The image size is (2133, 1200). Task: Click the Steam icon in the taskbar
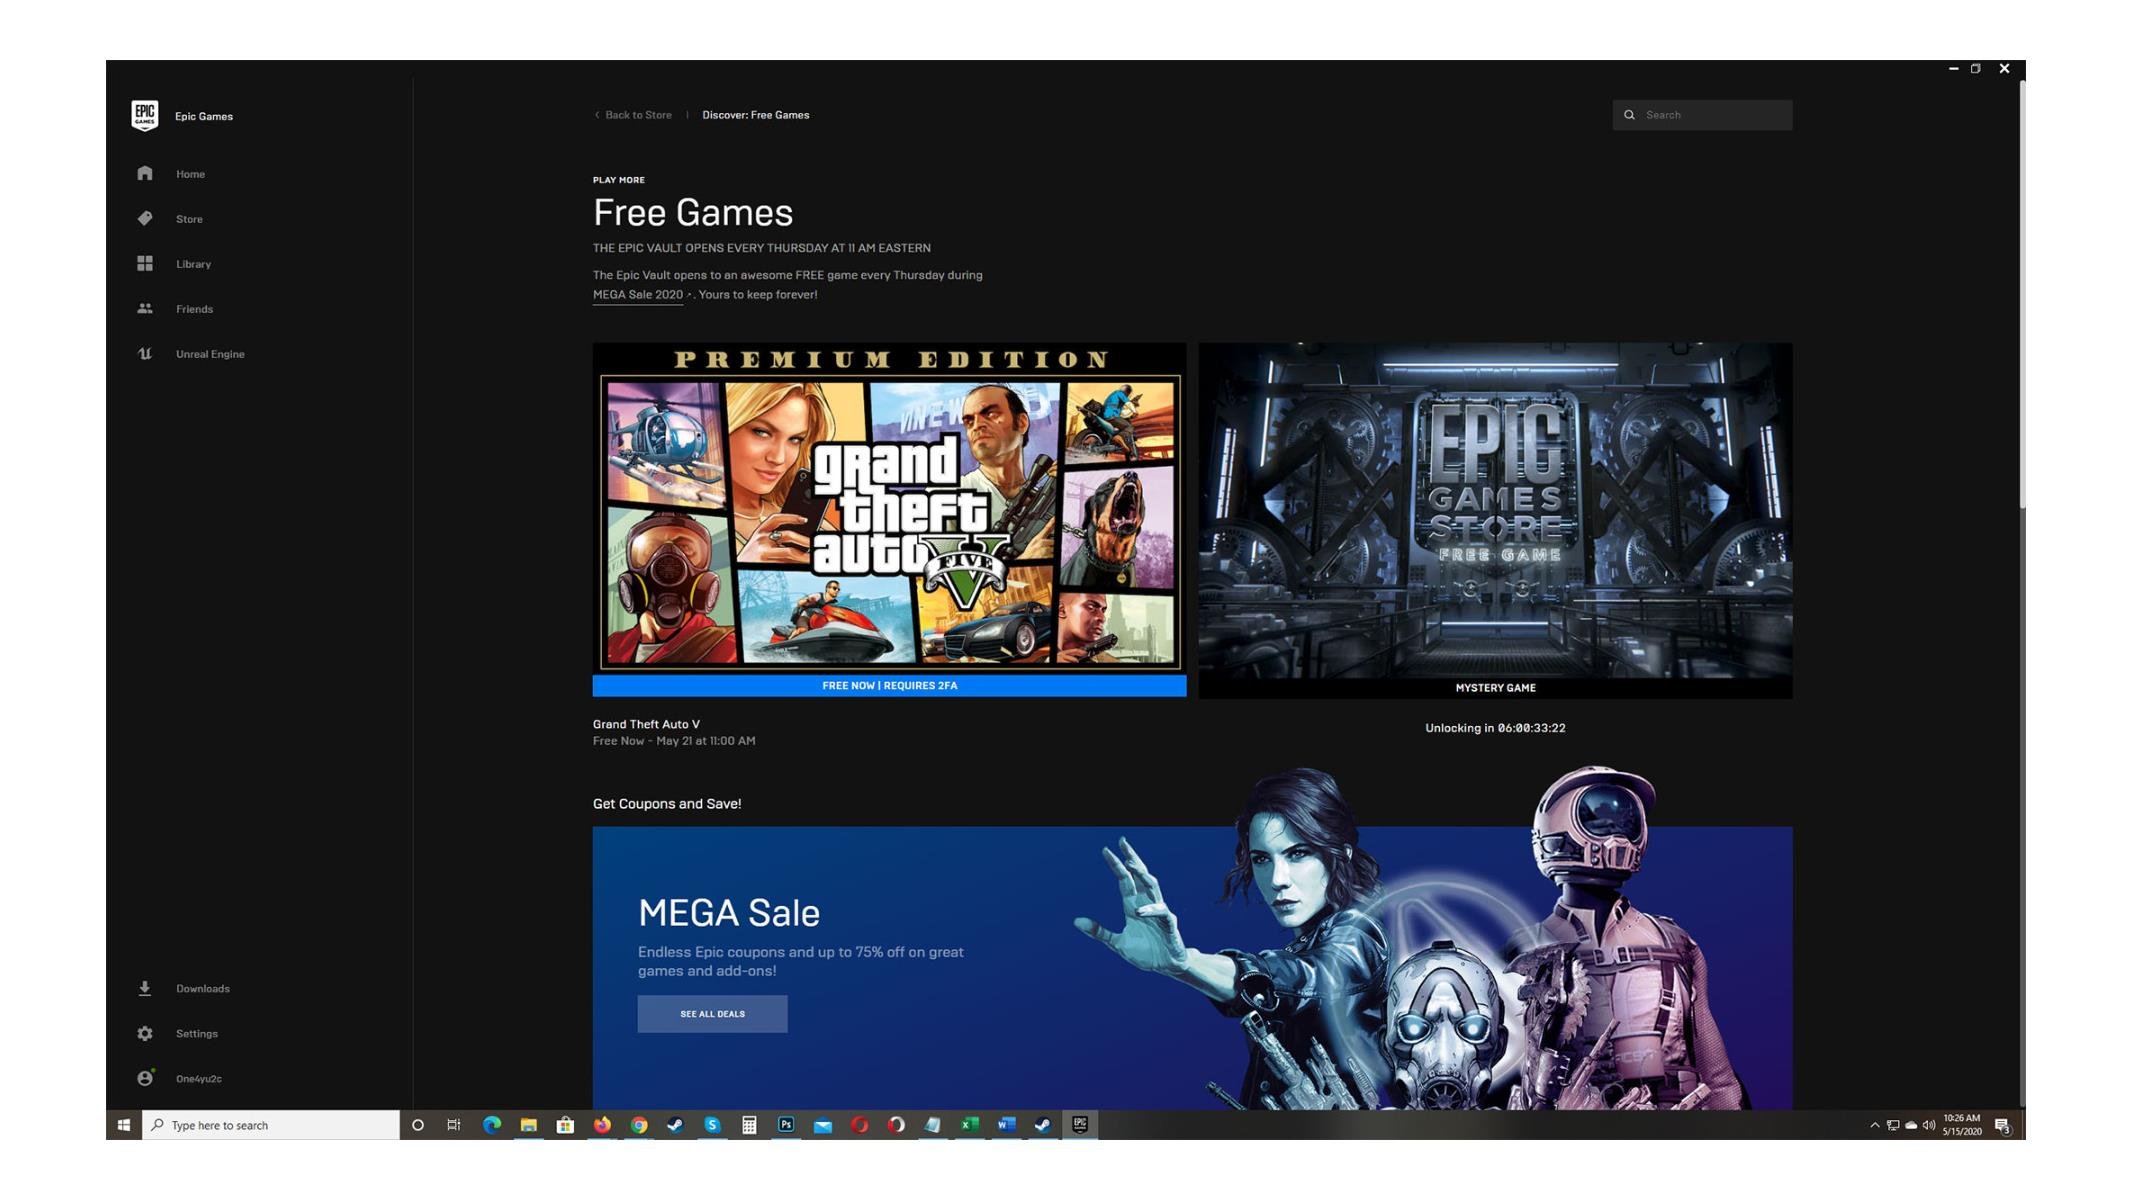pyautogui.click(x=675, y=1124)
